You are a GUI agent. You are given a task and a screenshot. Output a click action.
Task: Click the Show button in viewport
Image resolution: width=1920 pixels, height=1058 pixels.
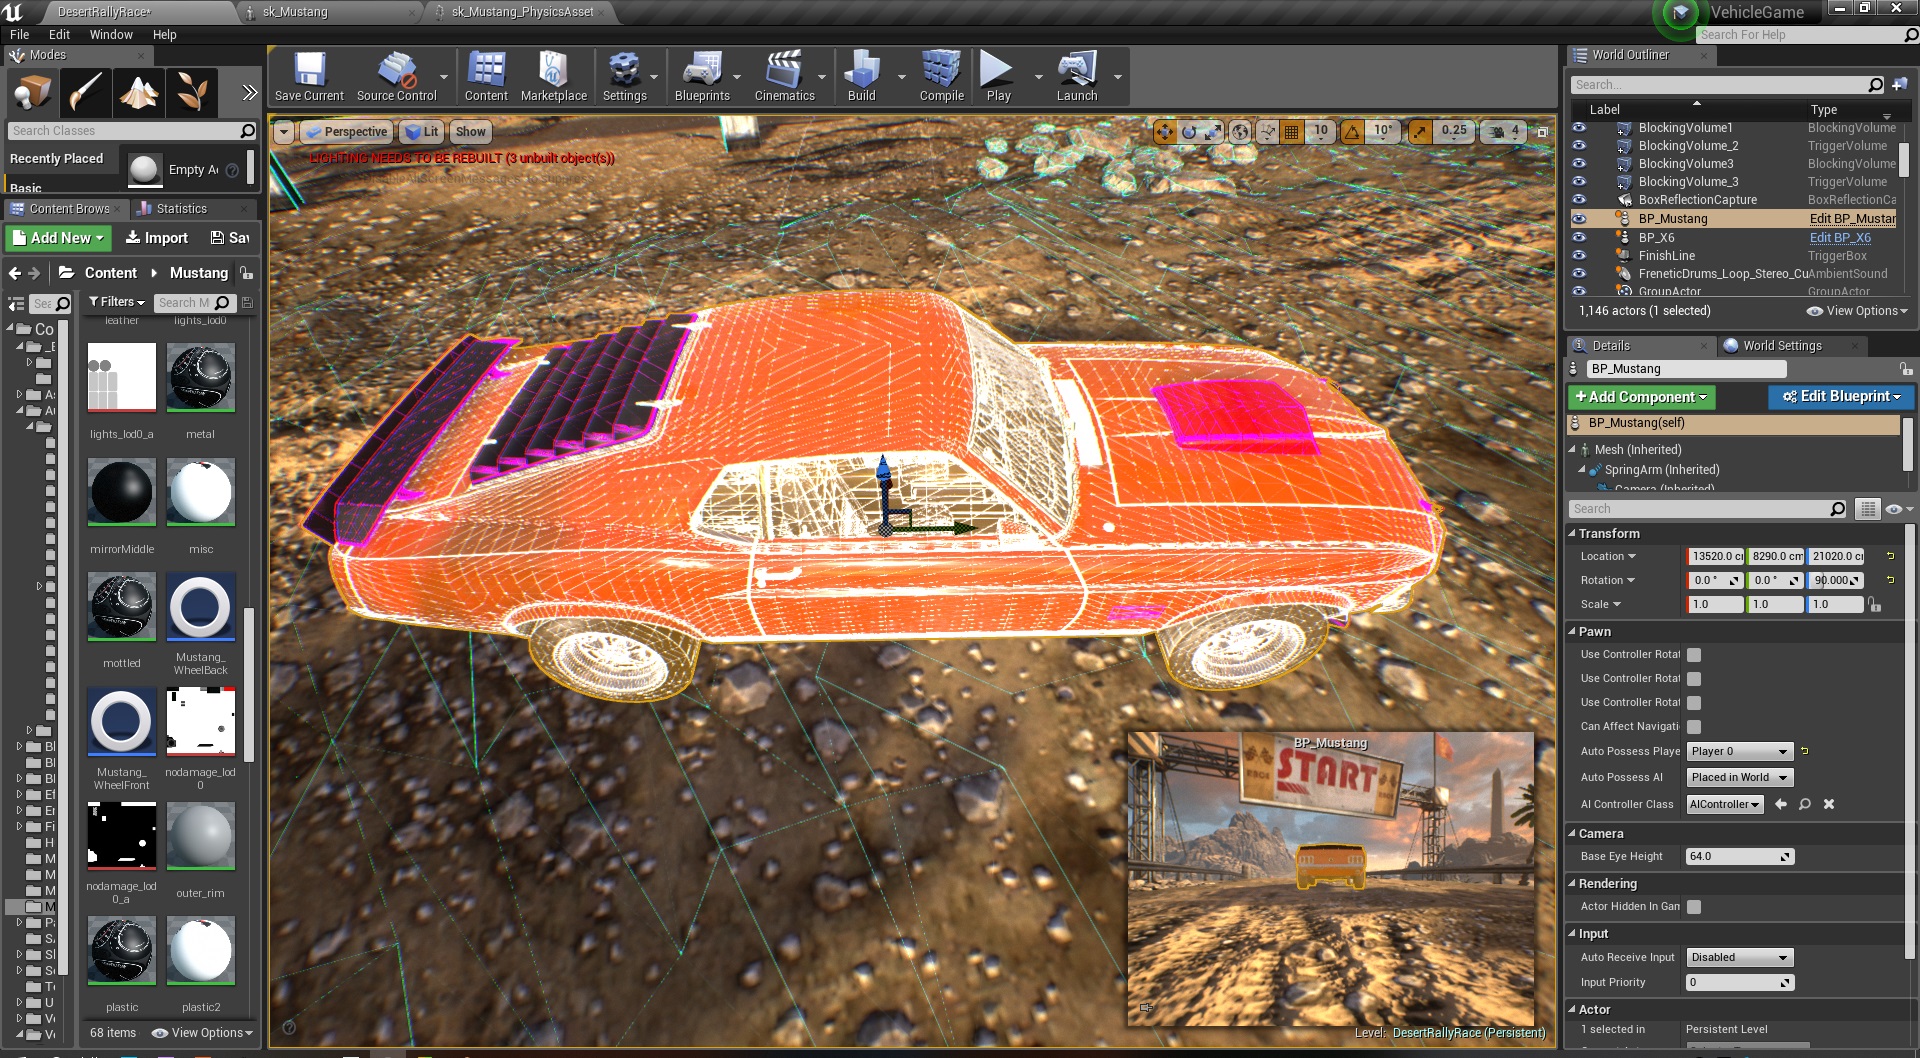(470, 132)
